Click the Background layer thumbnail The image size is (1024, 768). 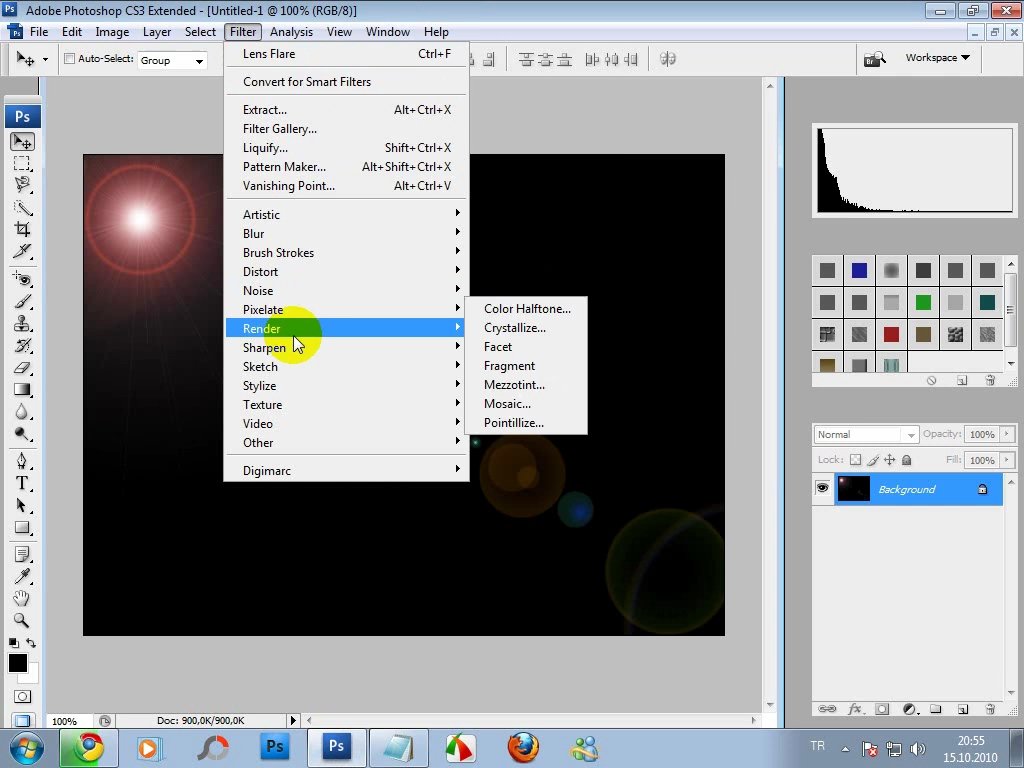pyautogui.click(x=854, y=489)
